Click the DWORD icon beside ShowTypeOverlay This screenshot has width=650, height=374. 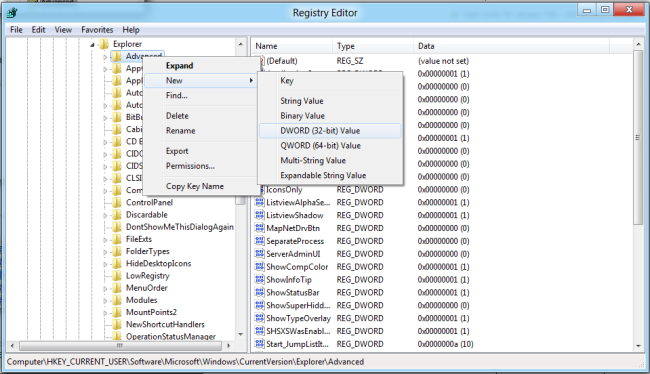click(x=260, y=318)
